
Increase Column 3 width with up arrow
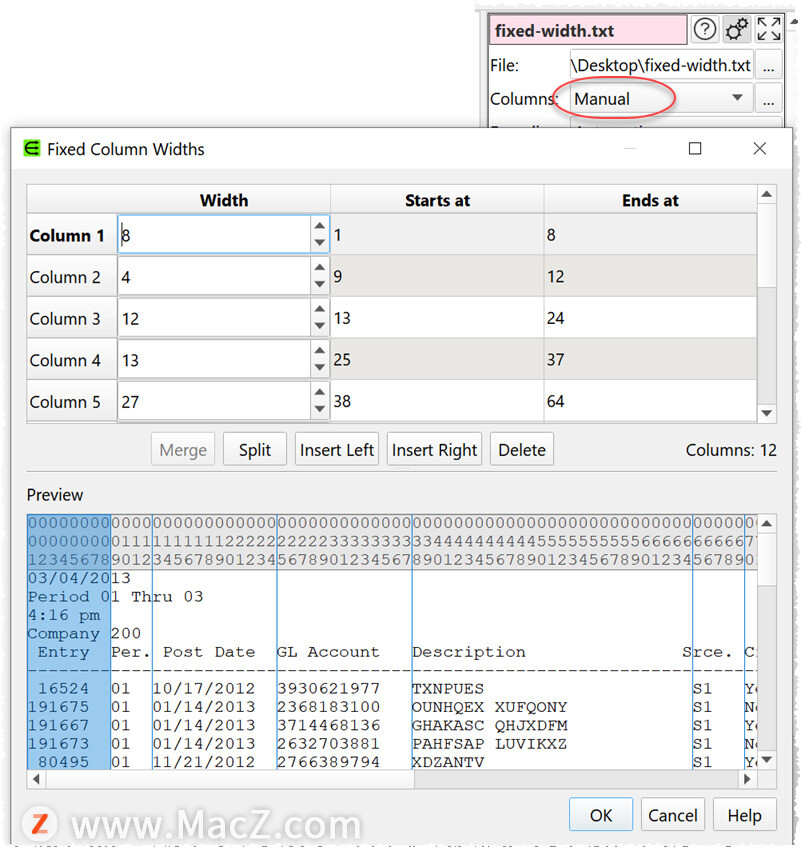[320, 308]
